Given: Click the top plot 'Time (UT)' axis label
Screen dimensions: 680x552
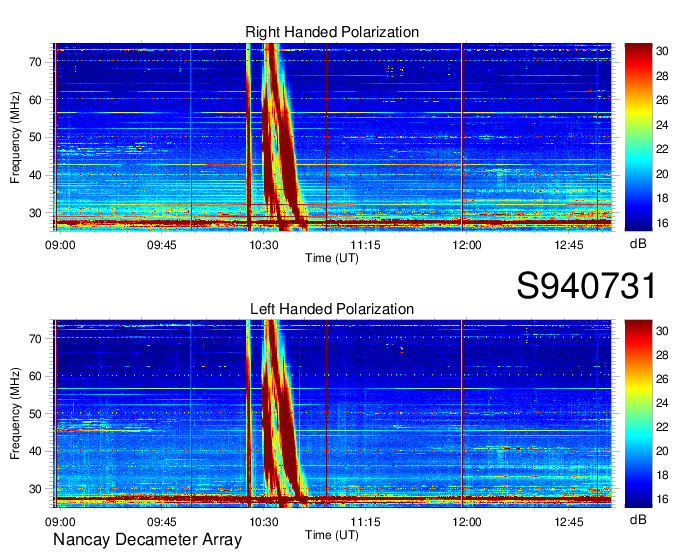Looking at the screenshot, I should click(332, 258).
